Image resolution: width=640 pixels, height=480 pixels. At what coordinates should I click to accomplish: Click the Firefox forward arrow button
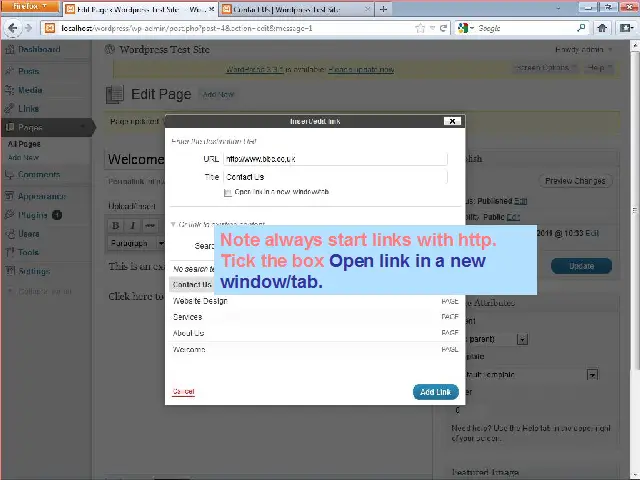tap(28, 28)
